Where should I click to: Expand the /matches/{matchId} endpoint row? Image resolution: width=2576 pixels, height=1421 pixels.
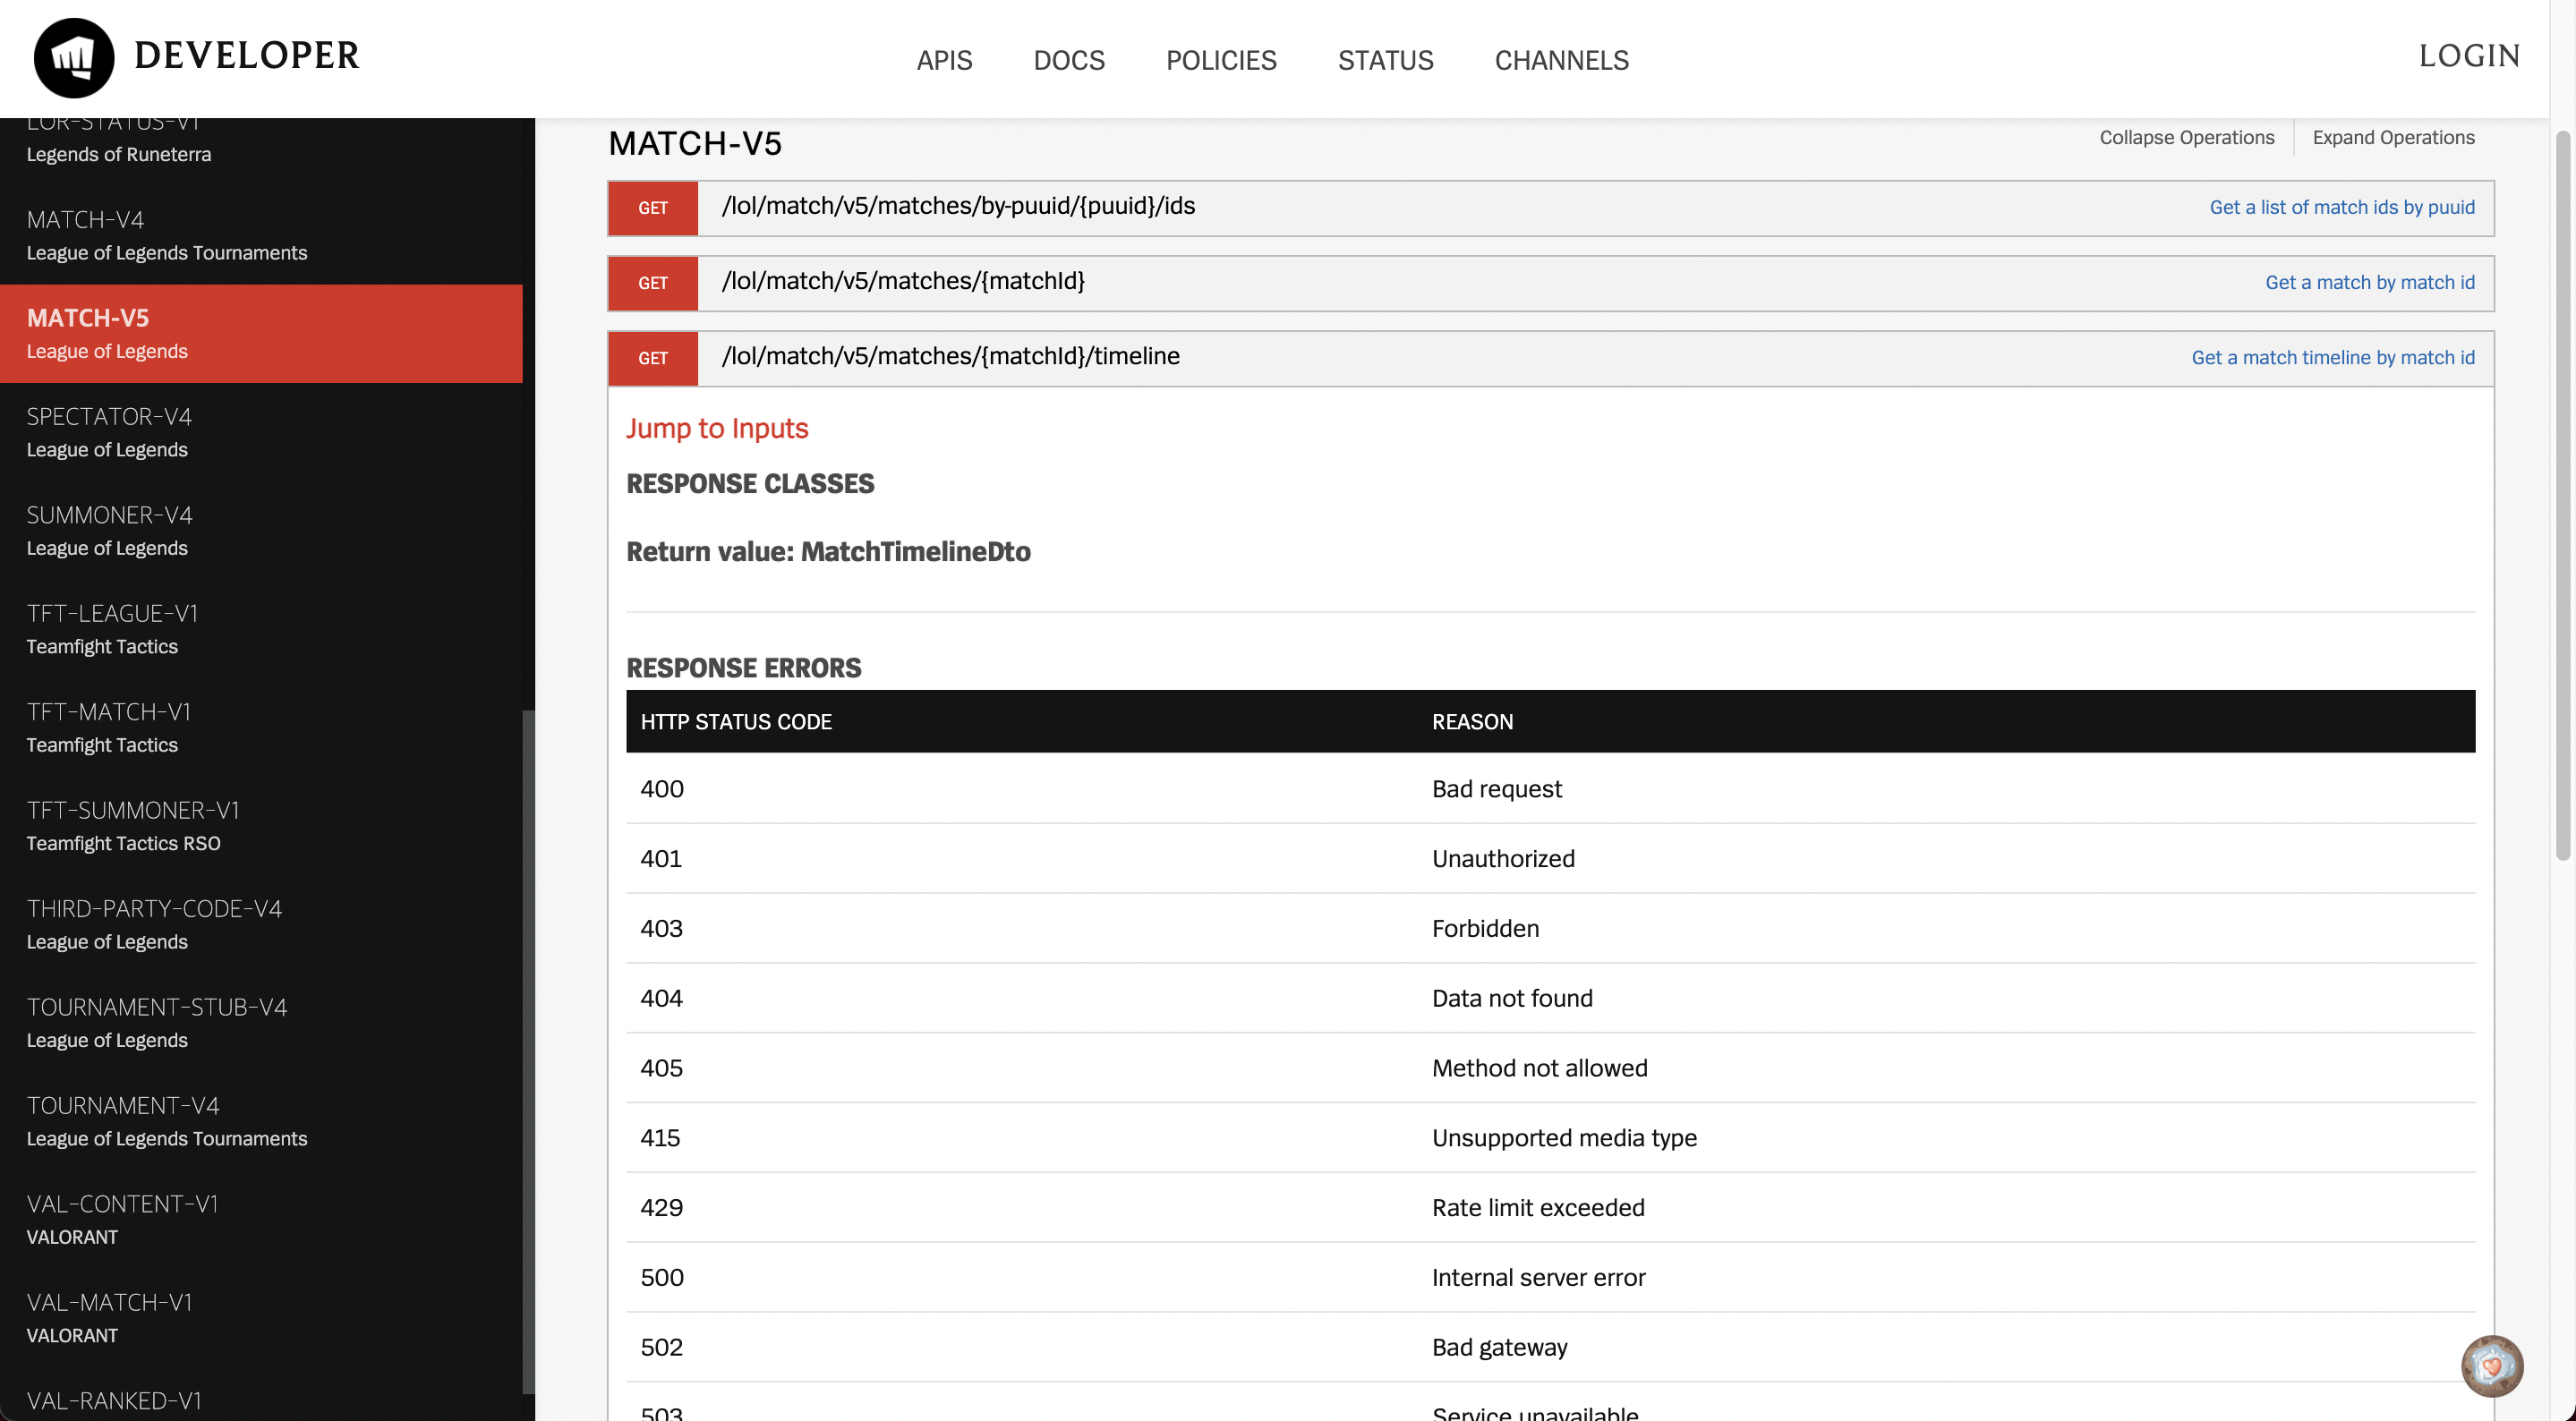(903, 281)
